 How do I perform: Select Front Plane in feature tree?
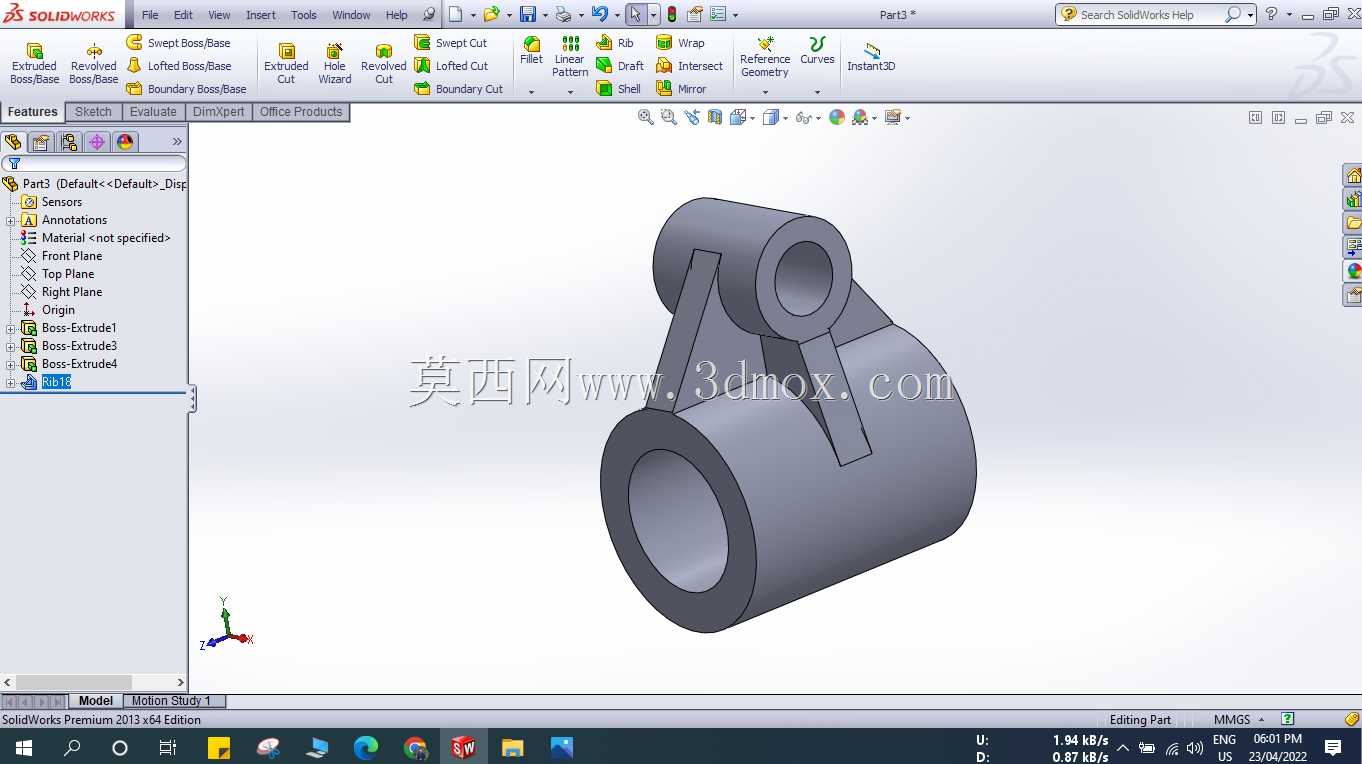tap(72, 256)
